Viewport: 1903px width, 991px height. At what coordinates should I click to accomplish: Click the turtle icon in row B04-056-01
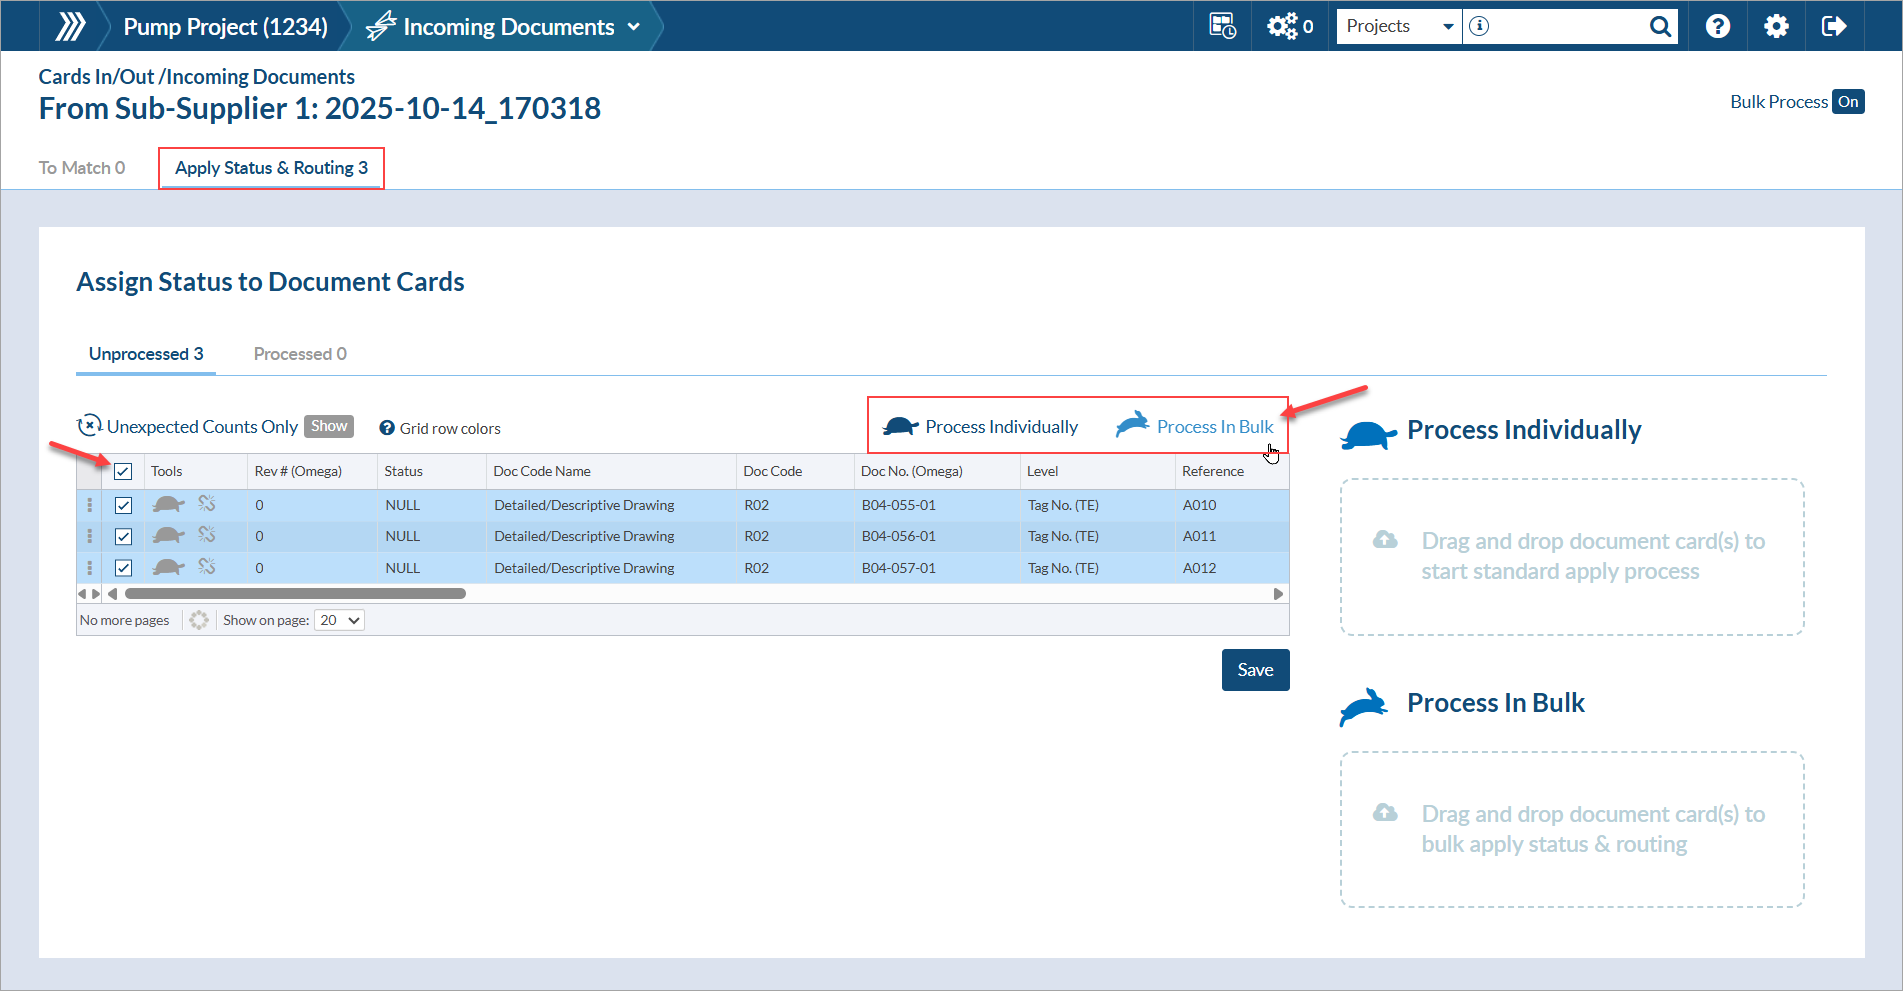click(169, 536)
